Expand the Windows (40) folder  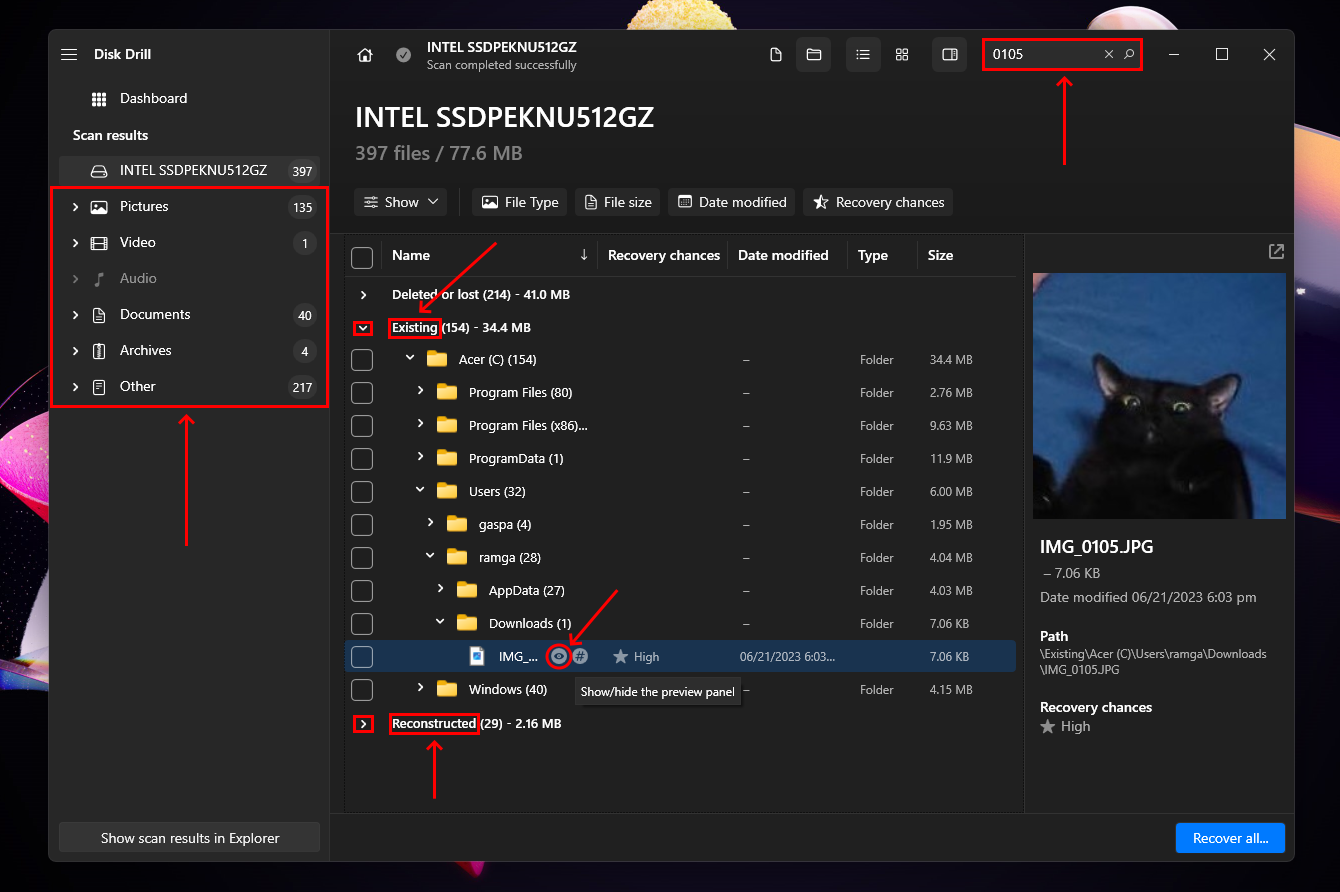point(420,688)
